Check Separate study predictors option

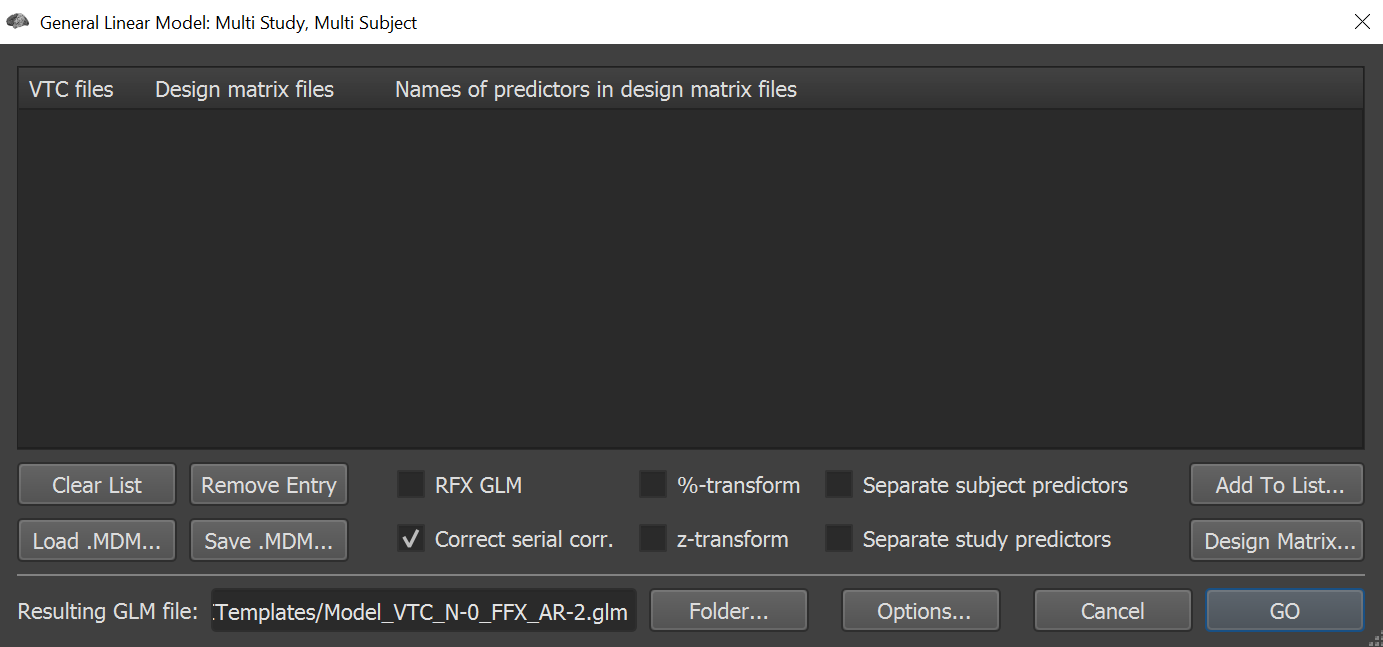click(839, 539)
